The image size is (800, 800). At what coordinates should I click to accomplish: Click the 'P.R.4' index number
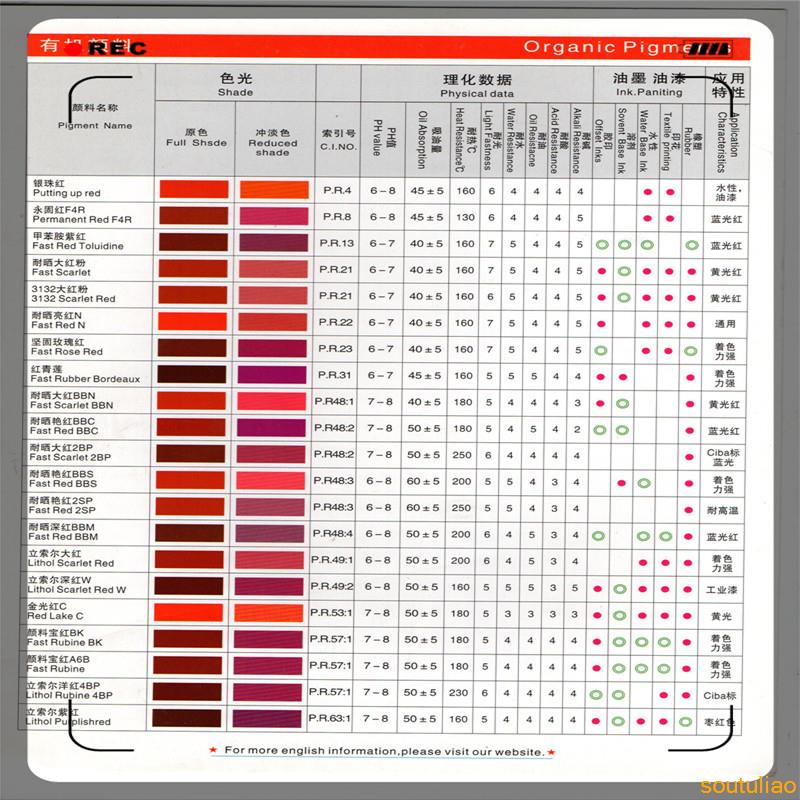point(337,190)
